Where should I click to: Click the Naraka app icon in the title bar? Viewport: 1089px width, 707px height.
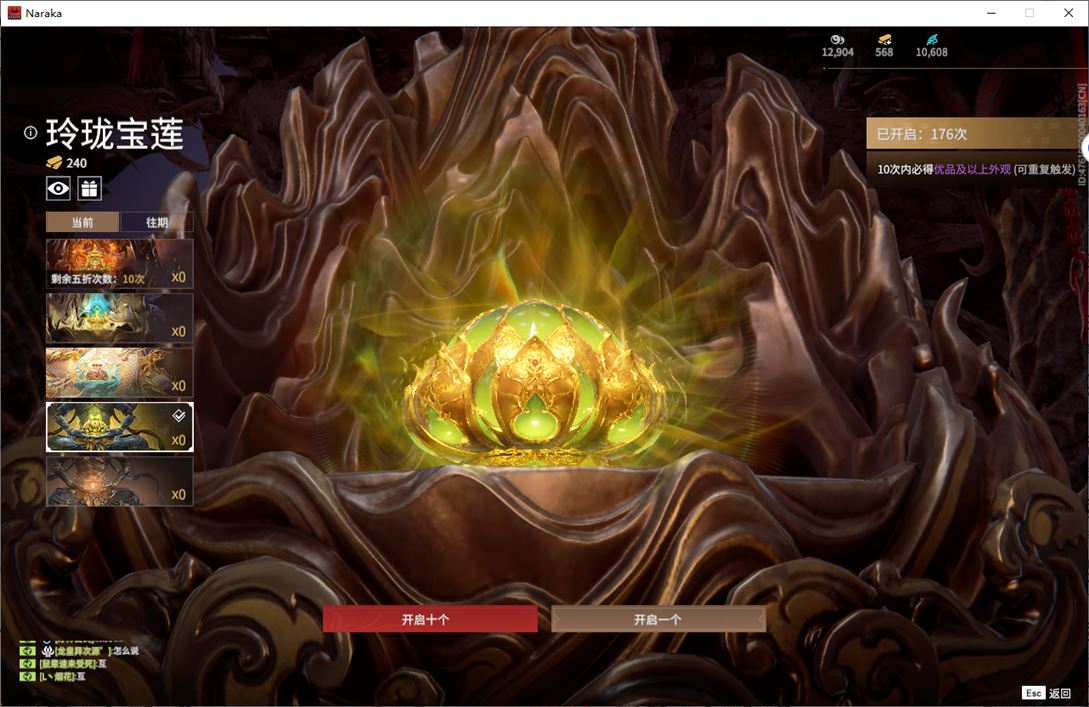click(x=14, y=13)
